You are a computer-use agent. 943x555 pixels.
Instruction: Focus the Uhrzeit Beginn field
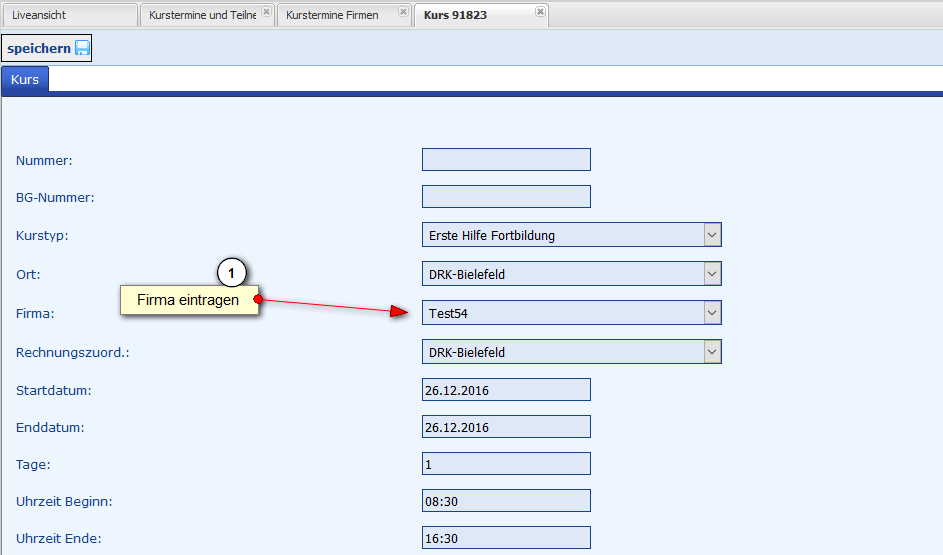tap(506, 501)
